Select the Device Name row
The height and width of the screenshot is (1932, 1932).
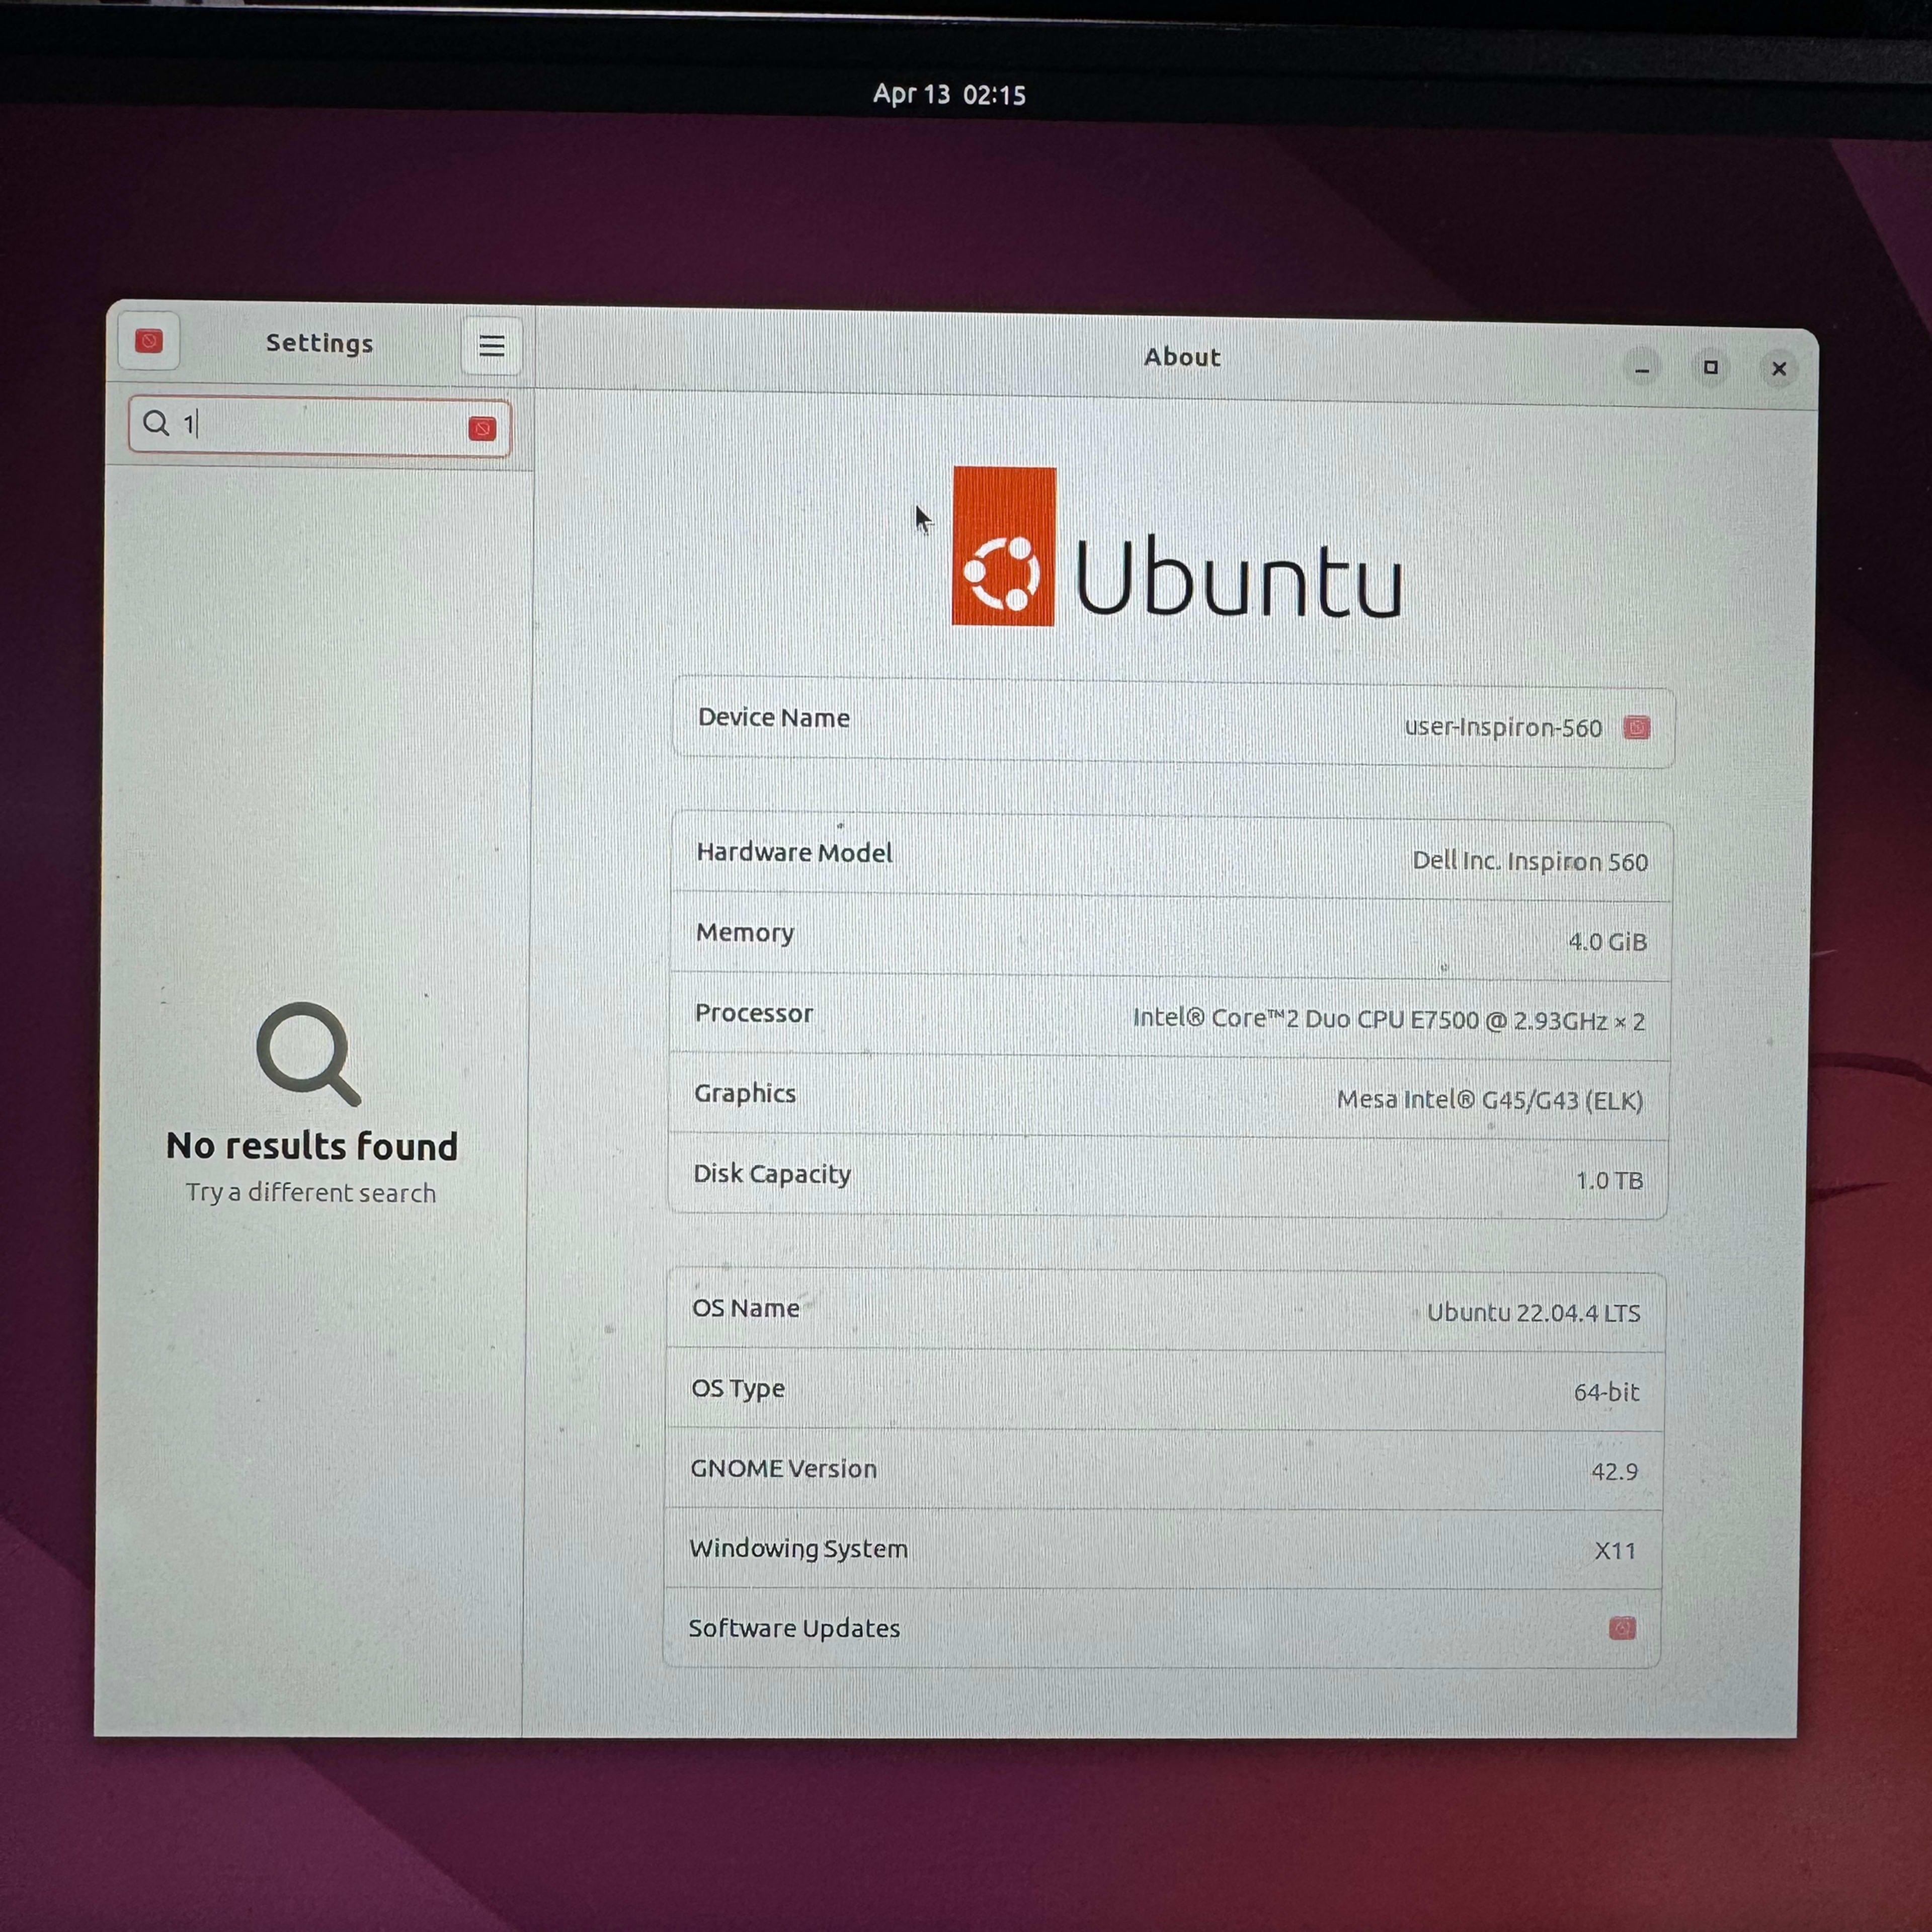pyautogui.click(x=1173, y=722)
